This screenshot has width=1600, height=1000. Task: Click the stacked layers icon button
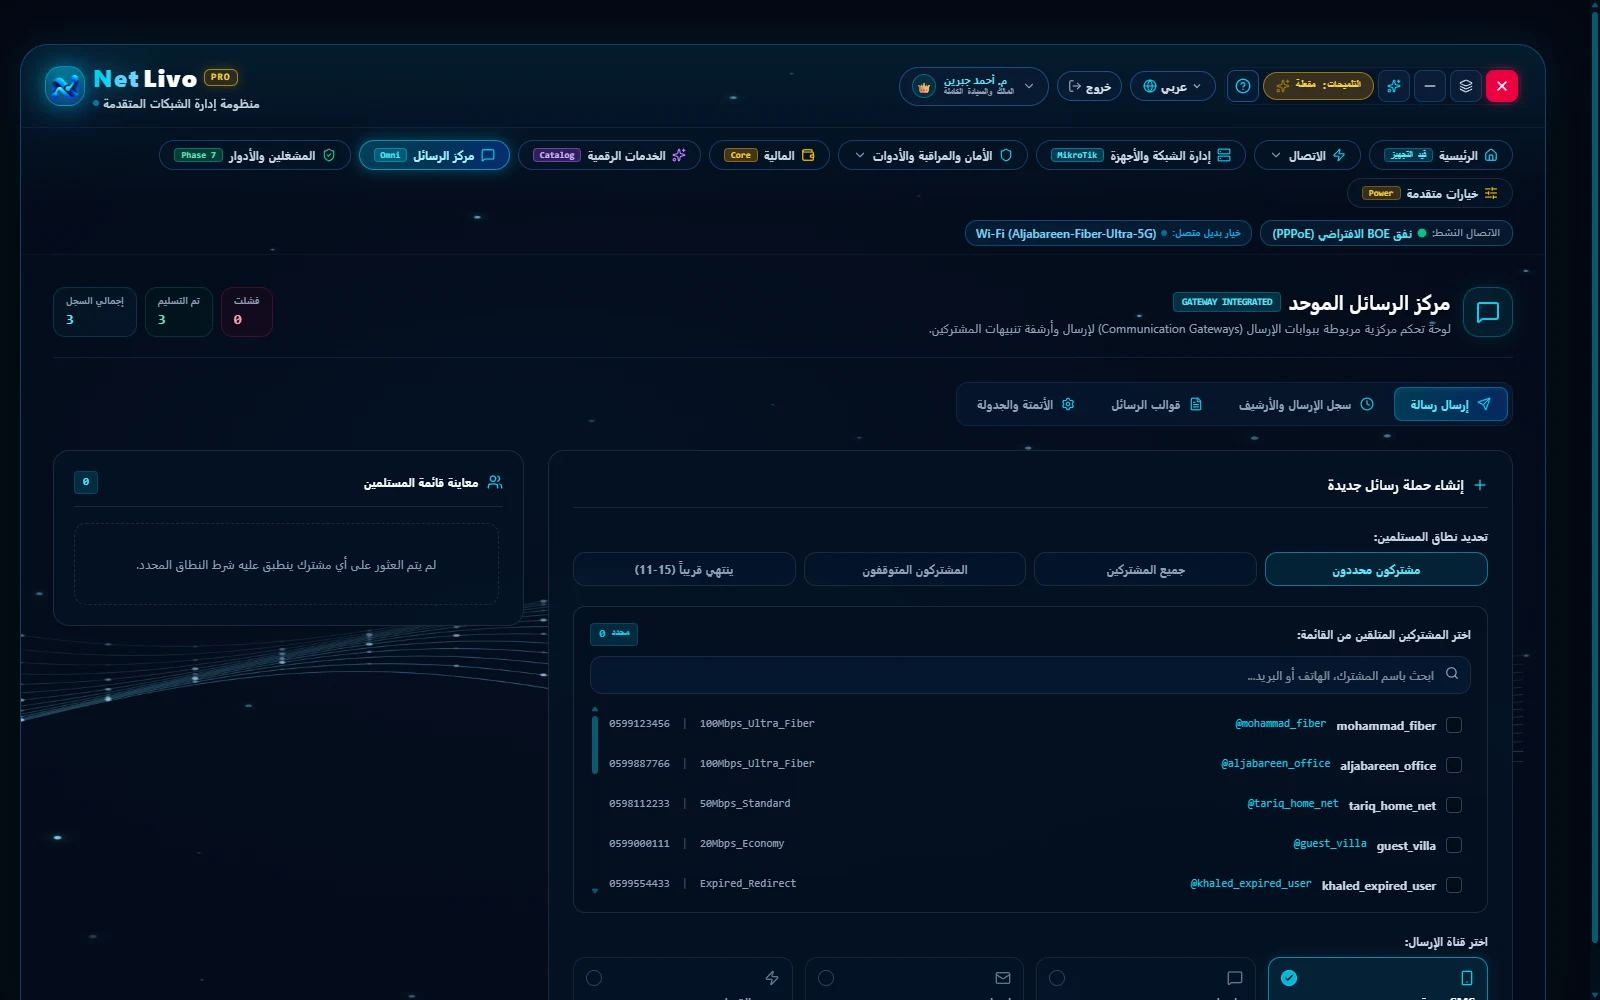click(1466, 86)
